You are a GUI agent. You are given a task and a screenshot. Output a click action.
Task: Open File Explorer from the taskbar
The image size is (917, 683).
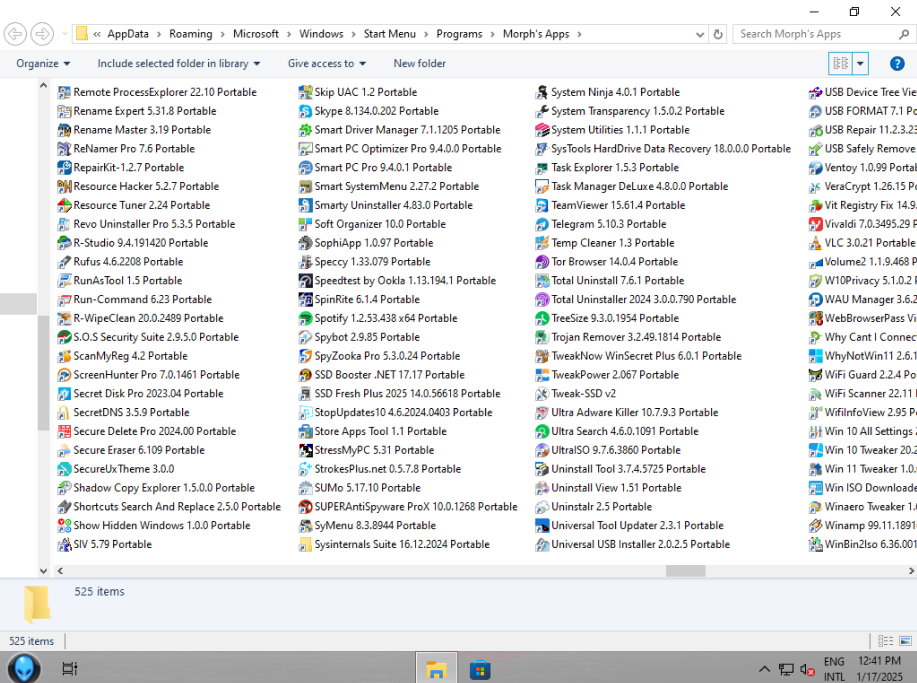(x=436, y=668)
